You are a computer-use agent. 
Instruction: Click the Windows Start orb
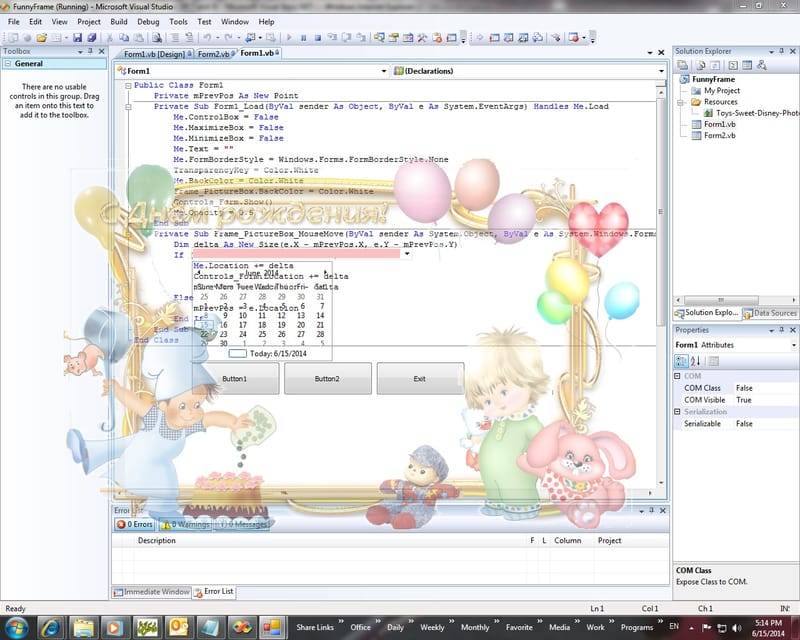[16, 627]
